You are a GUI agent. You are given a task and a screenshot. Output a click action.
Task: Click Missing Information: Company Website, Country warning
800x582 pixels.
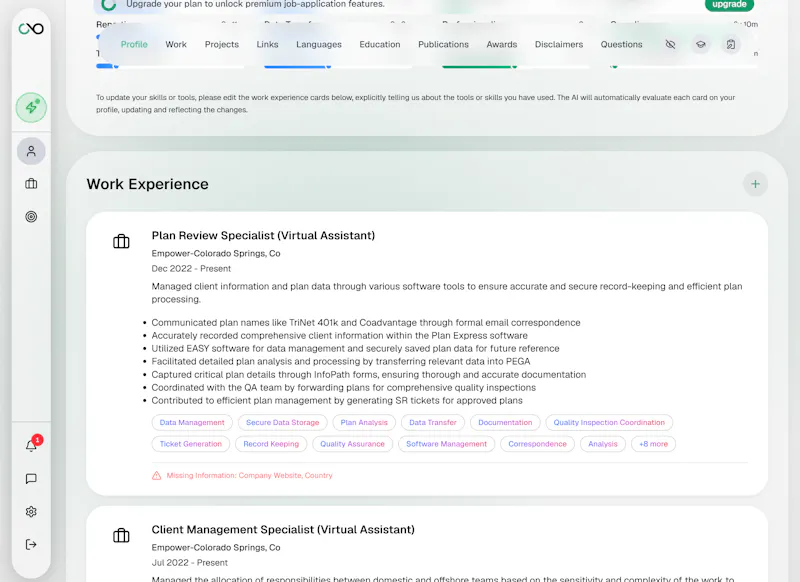pyautogui.click(x=249, y=475)
